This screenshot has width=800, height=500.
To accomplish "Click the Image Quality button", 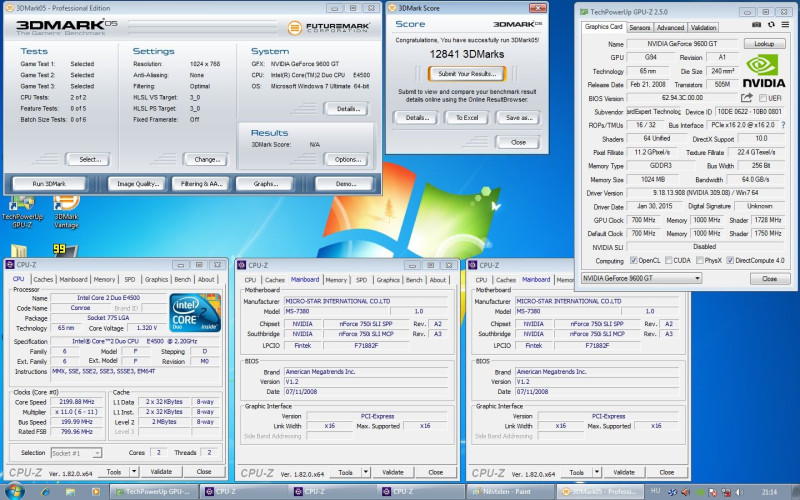I will click(x=138, y=184).
